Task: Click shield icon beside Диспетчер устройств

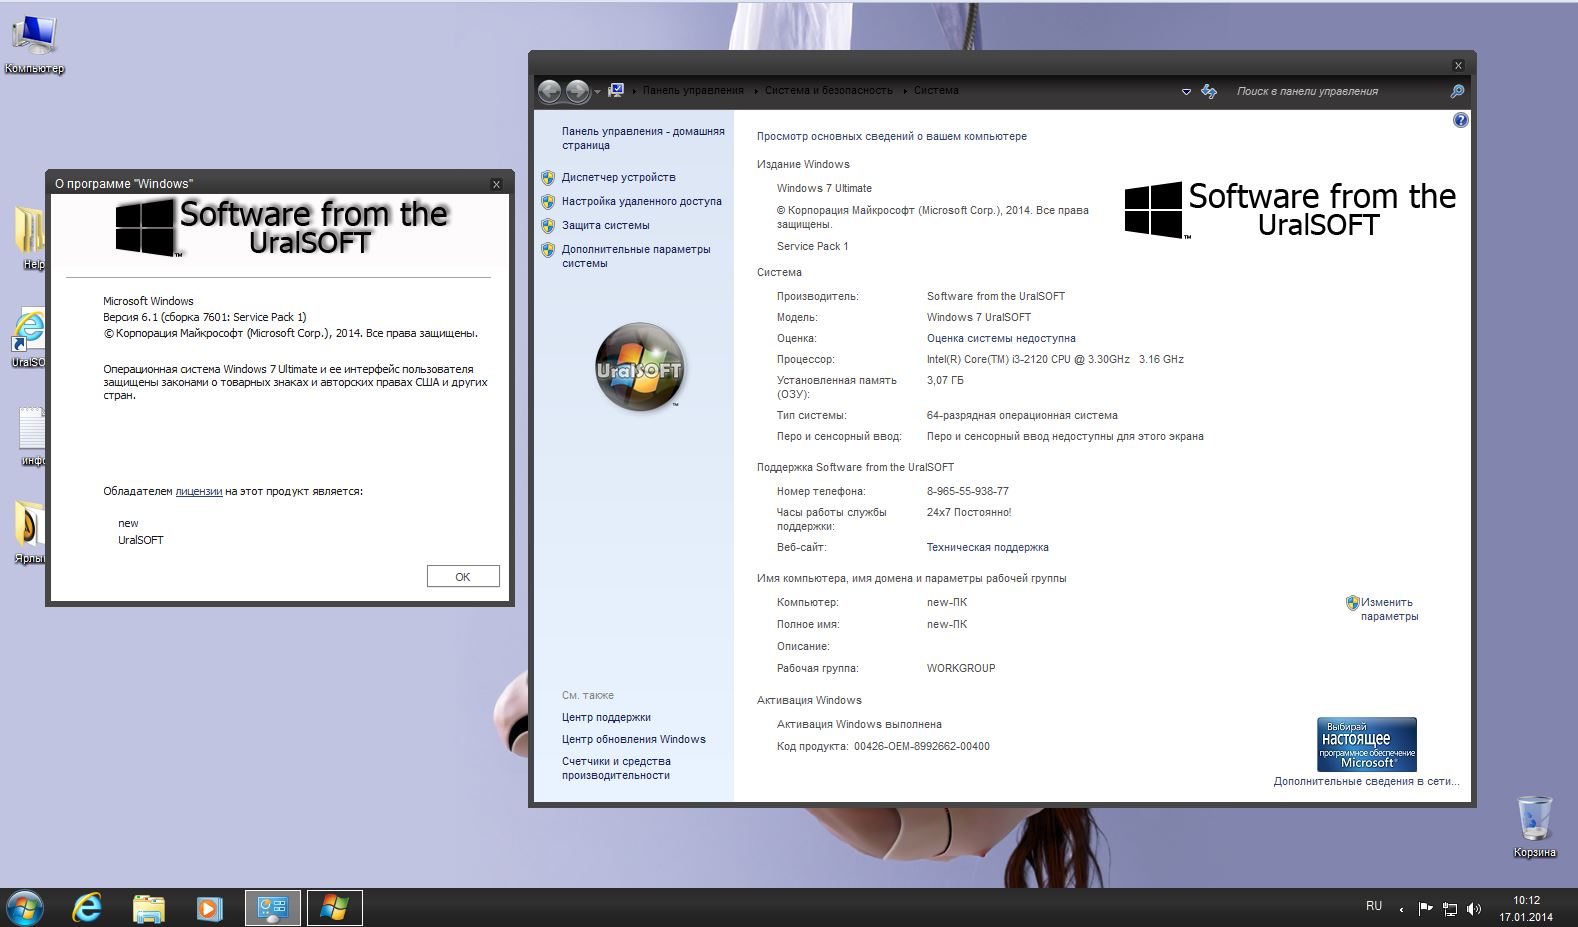Action: point(548,178)
